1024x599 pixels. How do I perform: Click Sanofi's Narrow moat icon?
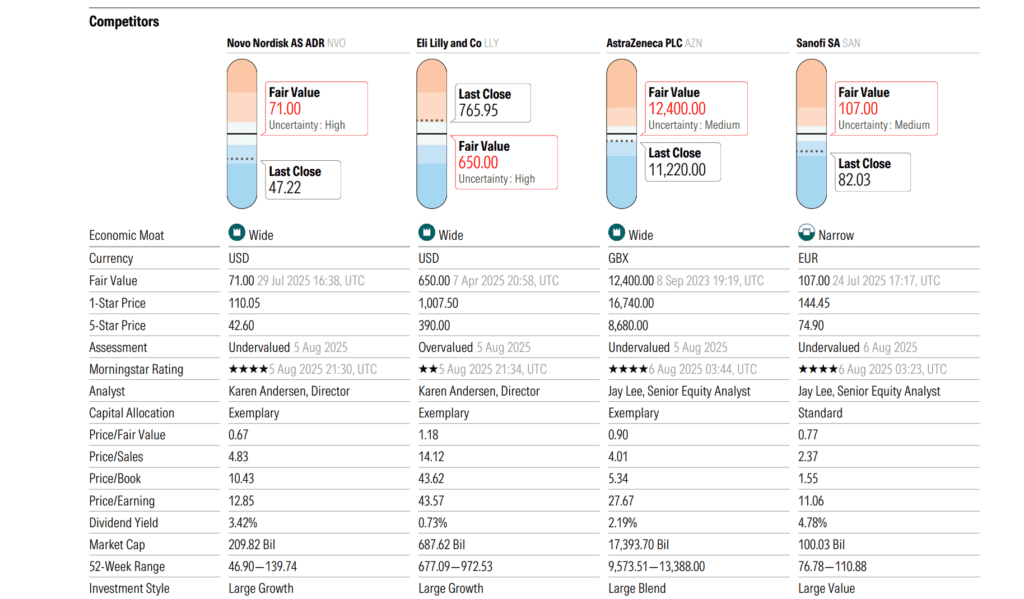[x=806, y=235]
